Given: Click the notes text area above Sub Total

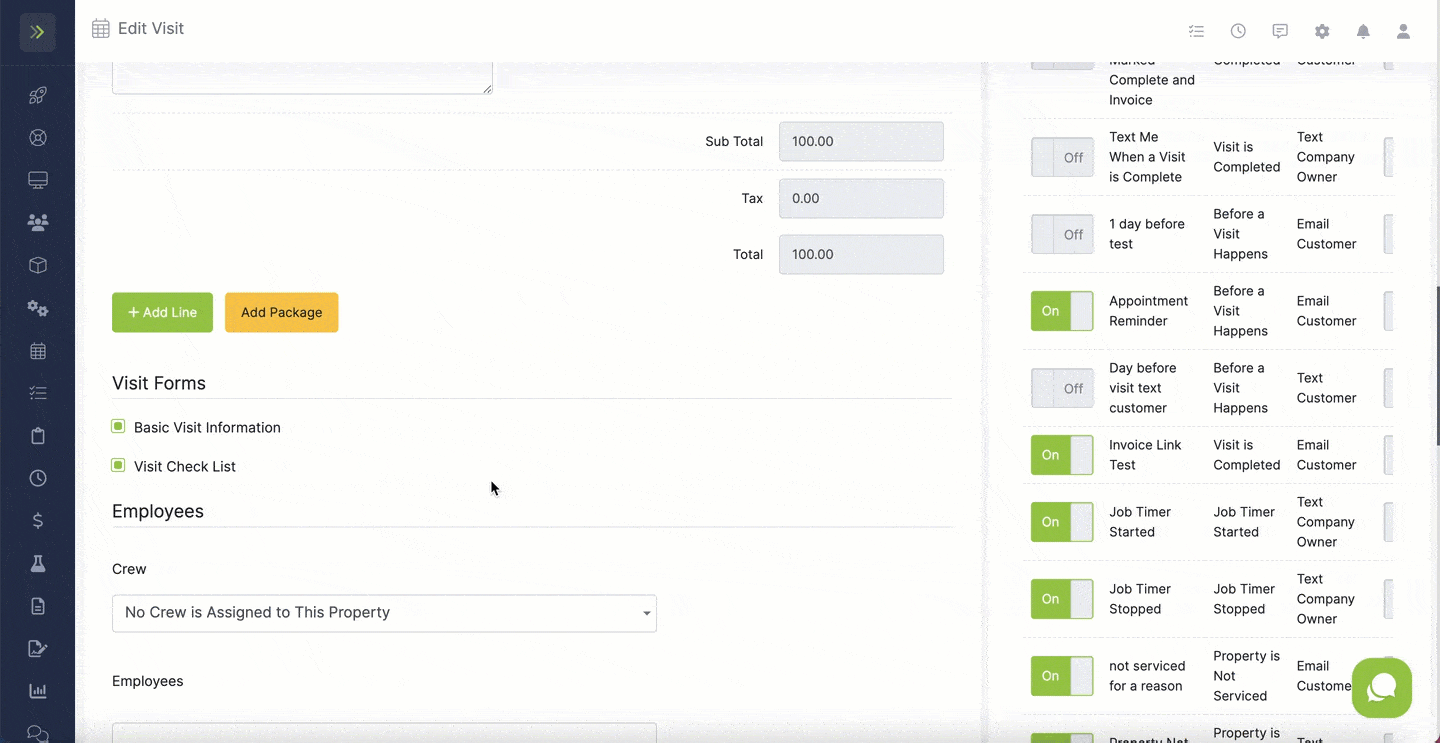Looking at the screenshot, I should coord(302,78).
